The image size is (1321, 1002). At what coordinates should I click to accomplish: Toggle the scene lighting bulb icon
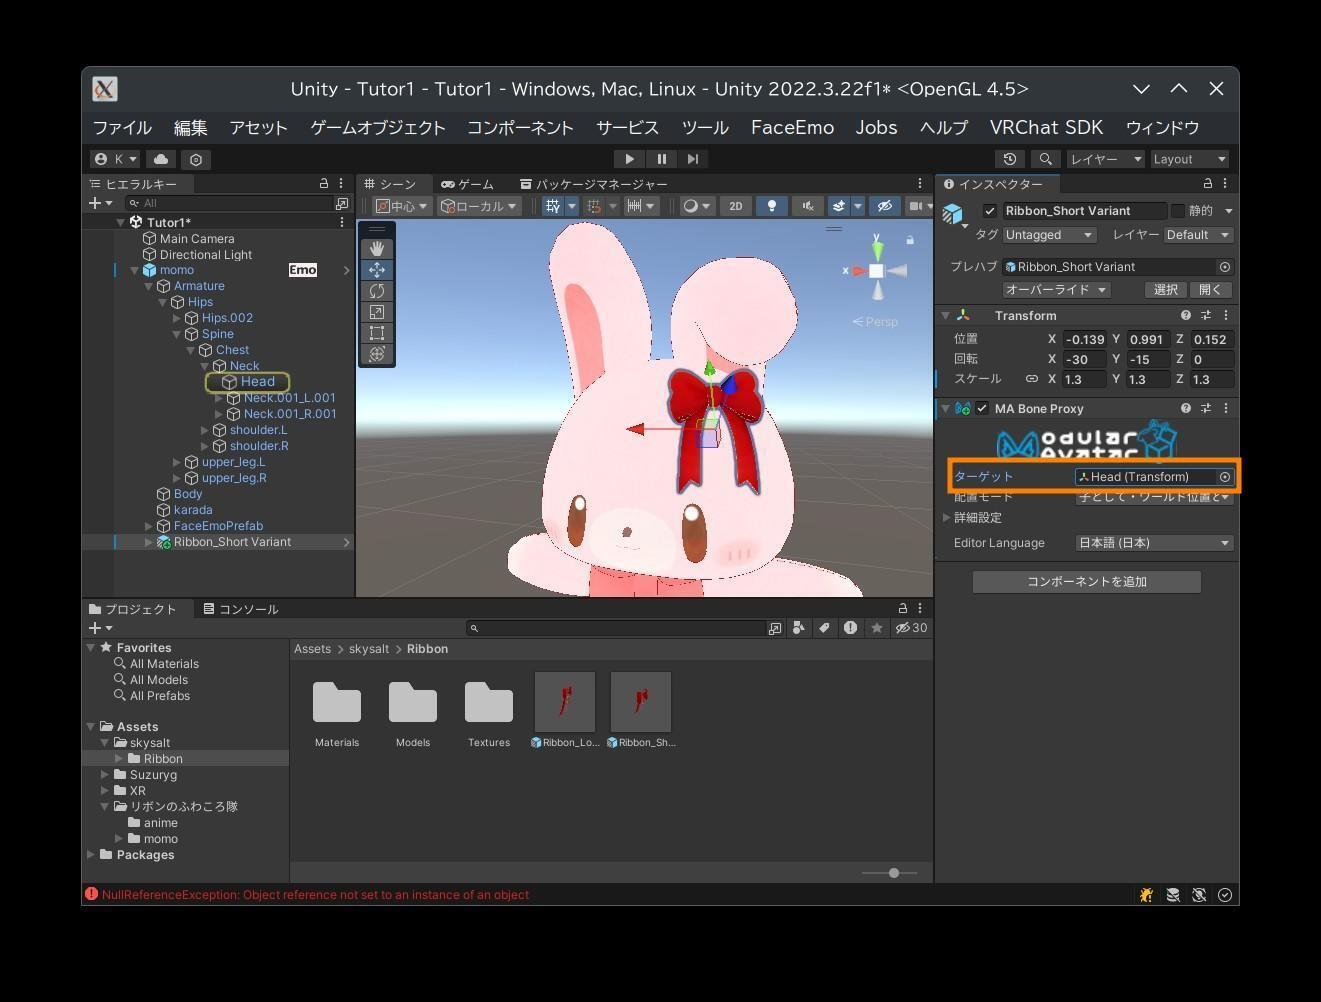(x=771, y=206)
